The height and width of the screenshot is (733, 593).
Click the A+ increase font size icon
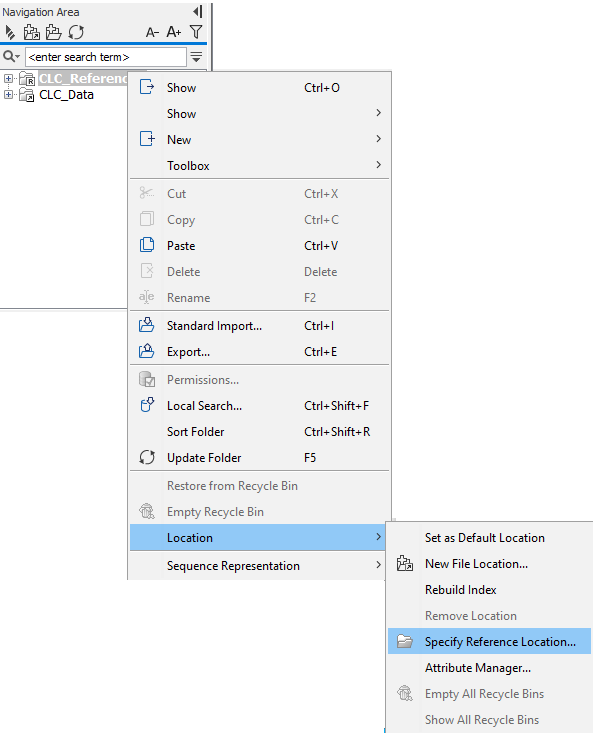(174, 32)
